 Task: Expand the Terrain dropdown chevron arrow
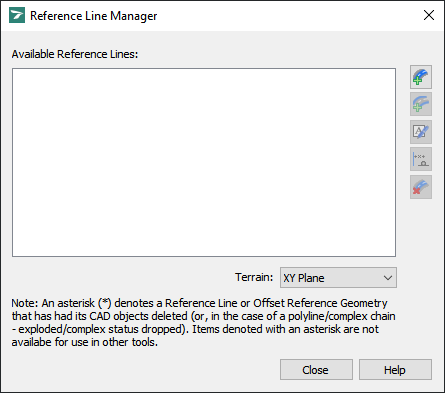[x=387, y=278]
